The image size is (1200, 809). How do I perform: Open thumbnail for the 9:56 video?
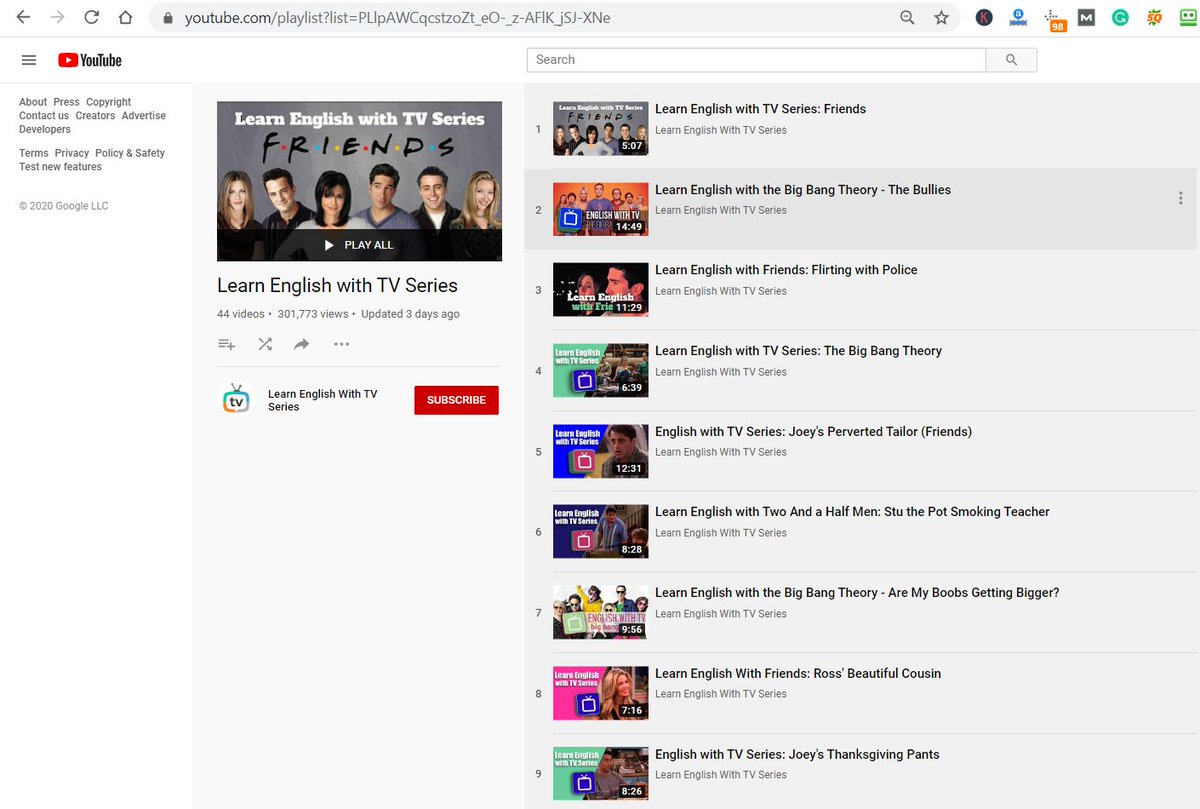point(600,612)
